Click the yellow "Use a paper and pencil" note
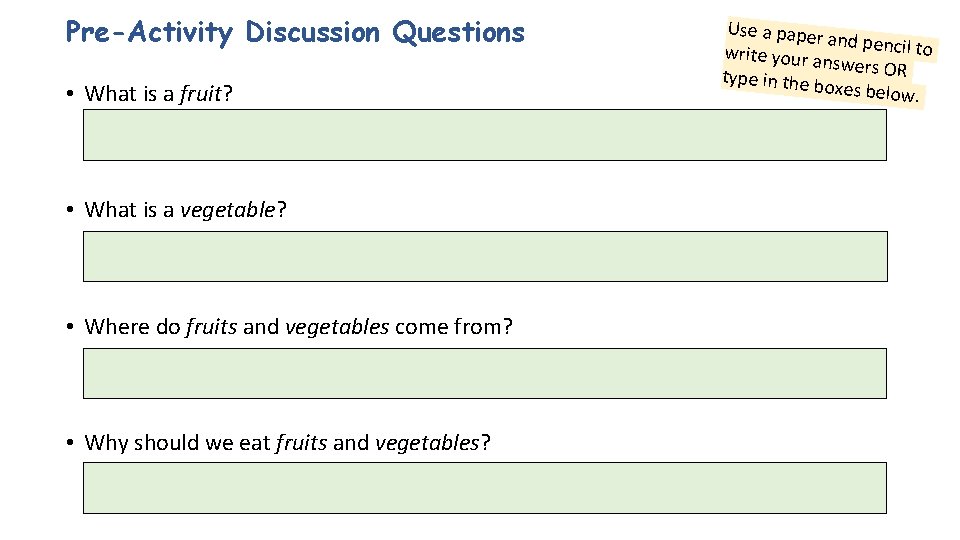The image size is (960, 540). click(x=828, y=62)
